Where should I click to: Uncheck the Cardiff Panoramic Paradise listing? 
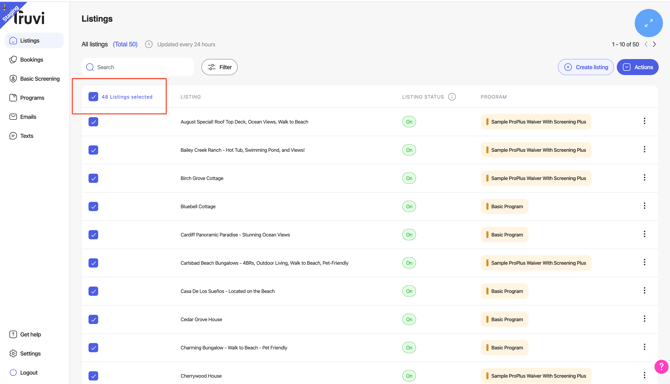point(93,235)
